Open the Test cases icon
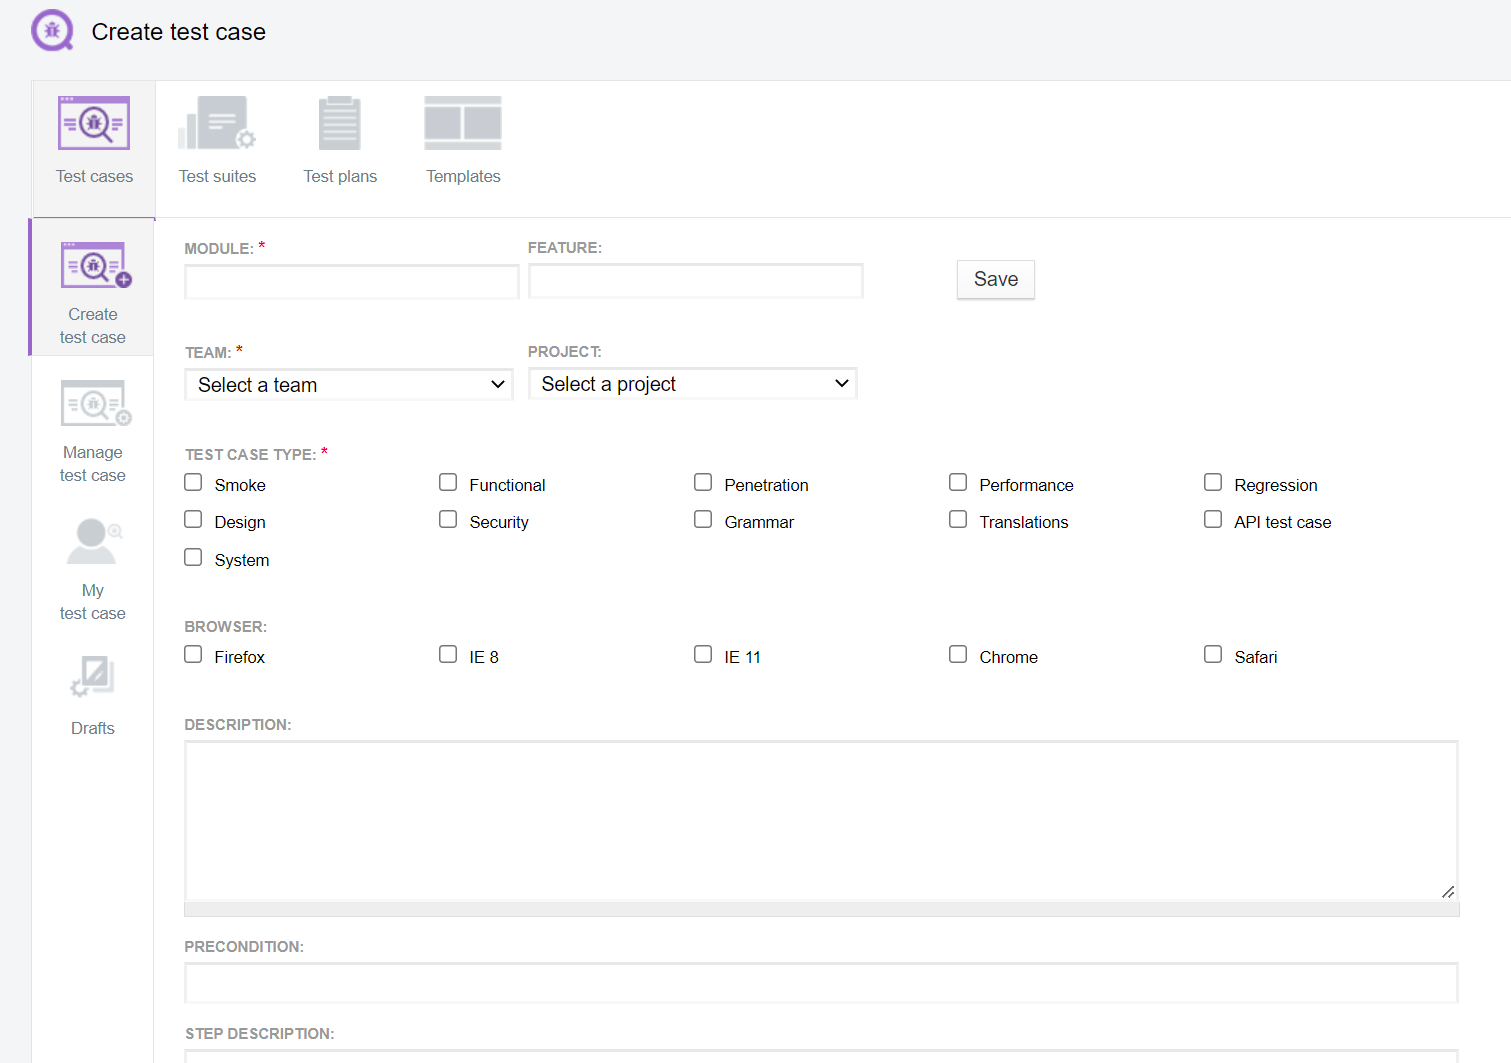Screen dimensions: 1511x1063 (x=94, y=123)
